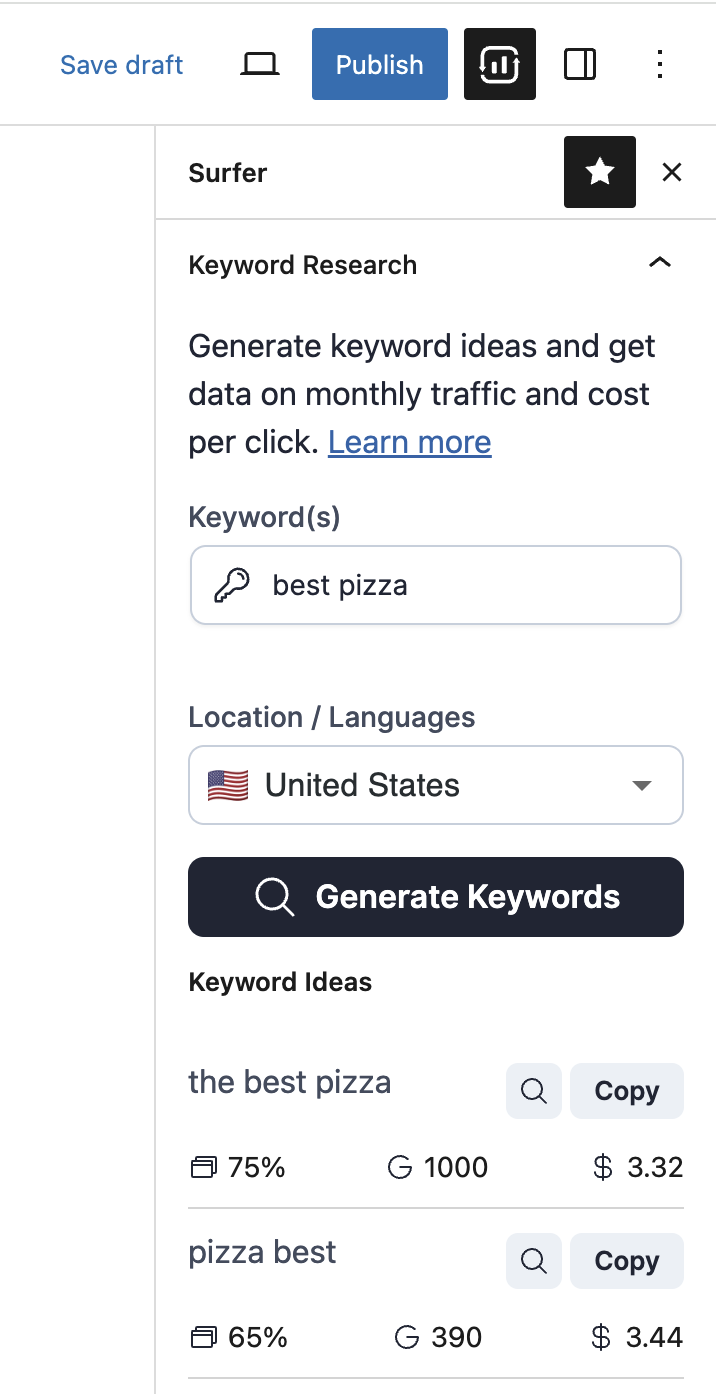The height and width of the screenshot is (1394, 716).
Task: Close the Surfer panel
Action: click(672, 172)
